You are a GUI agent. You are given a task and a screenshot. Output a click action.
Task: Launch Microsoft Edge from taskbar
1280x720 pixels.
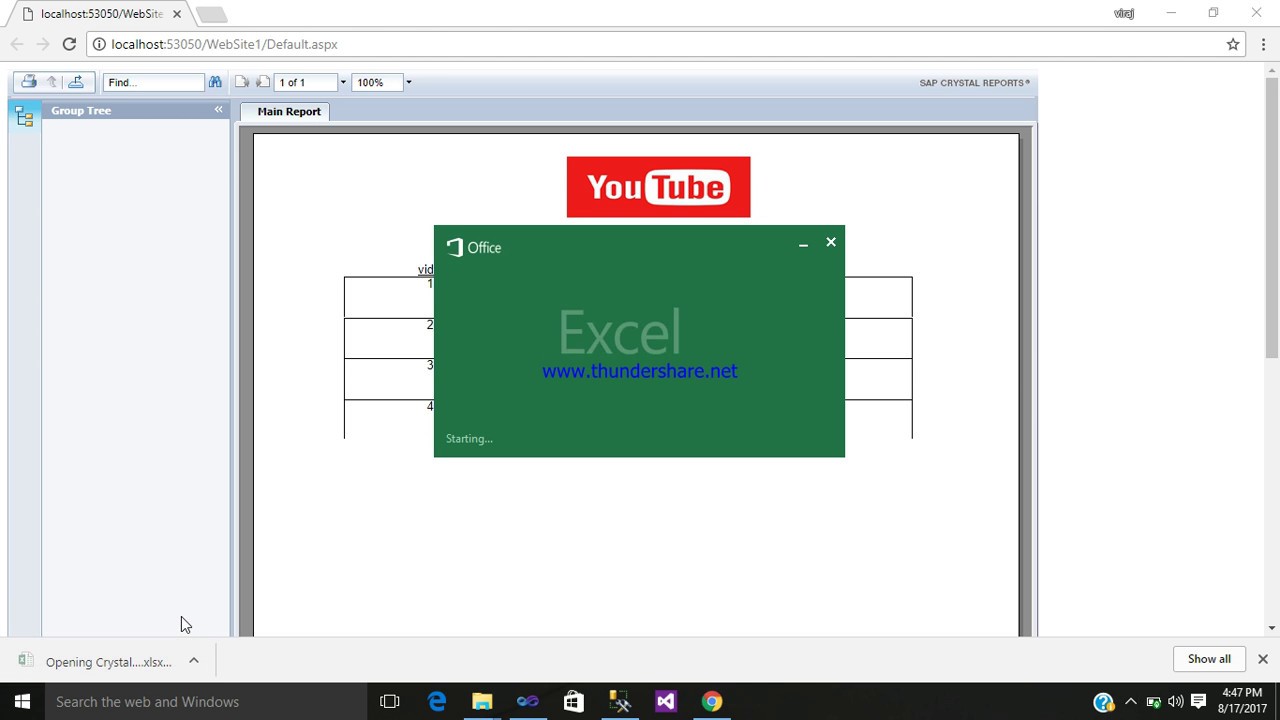437,701
